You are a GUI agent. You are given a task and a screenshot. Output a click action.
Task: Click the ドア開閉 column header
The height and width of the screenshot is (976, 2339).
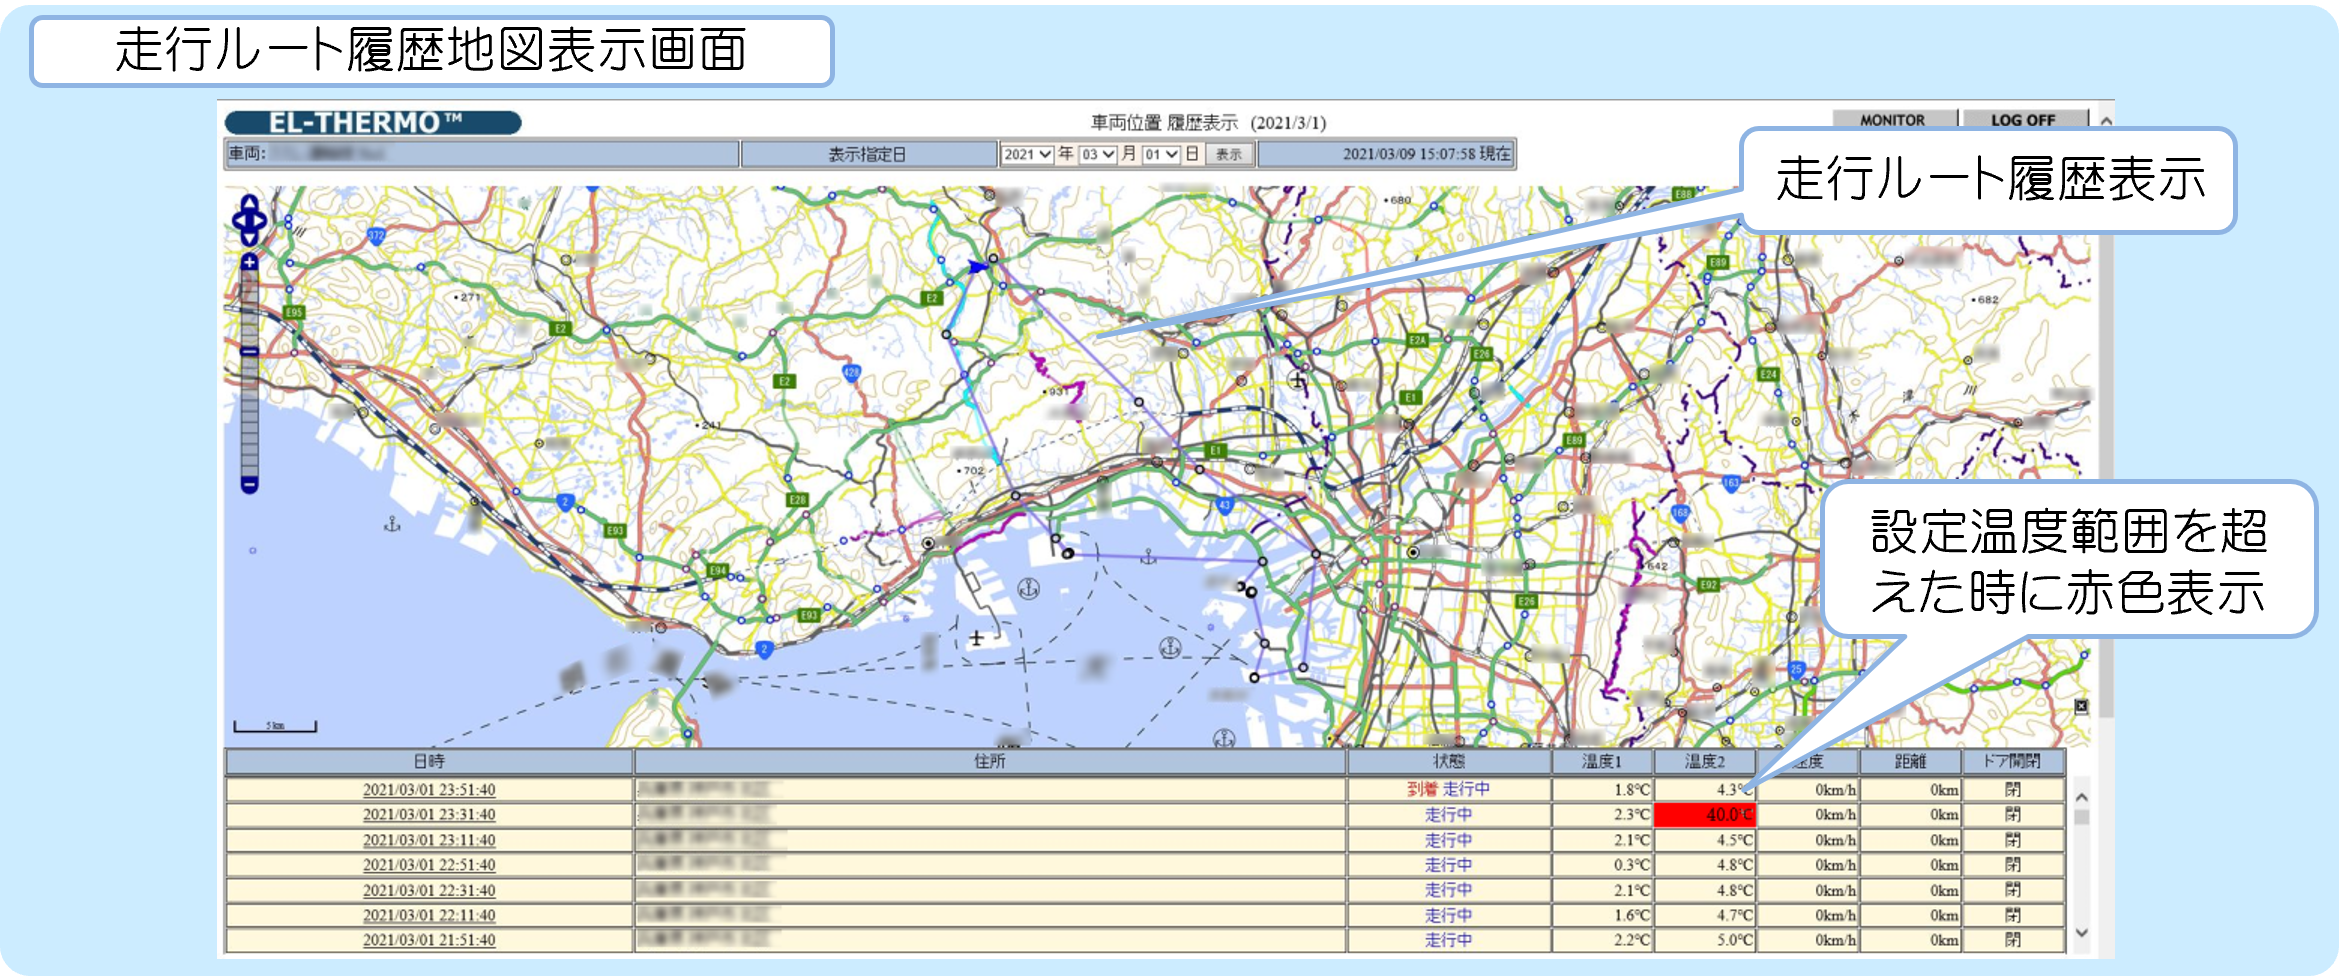coord(2013,762)
